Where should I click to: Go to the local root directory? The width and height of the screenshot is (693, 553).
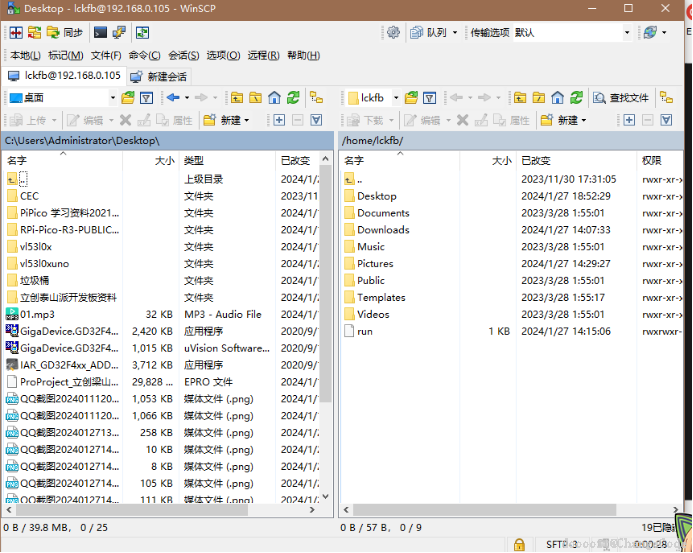point(255,98)
